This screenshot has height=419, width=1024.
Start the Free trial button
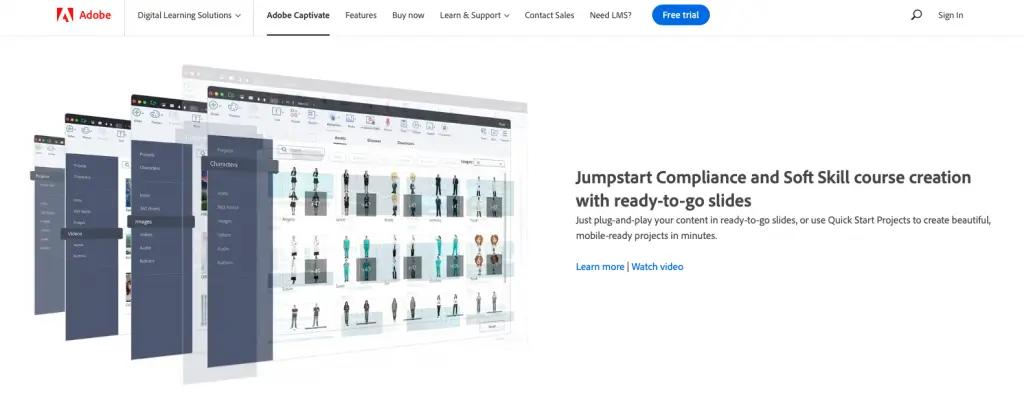[x=680, y=15]
